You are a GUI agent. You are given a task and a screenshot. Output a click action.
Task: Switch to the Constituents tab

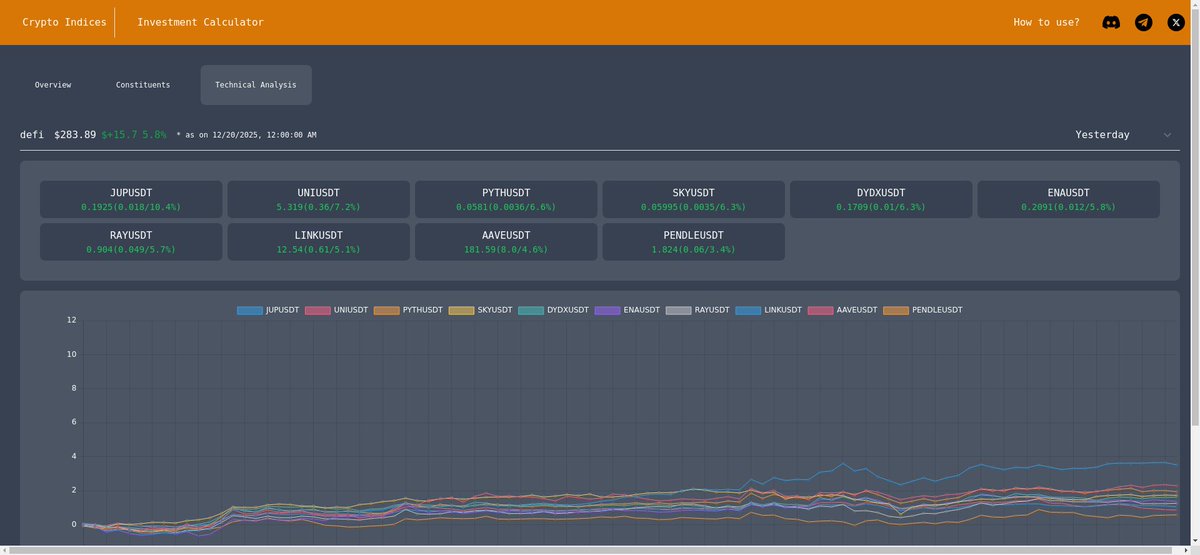pyautogui.click(x=143, y=85)
